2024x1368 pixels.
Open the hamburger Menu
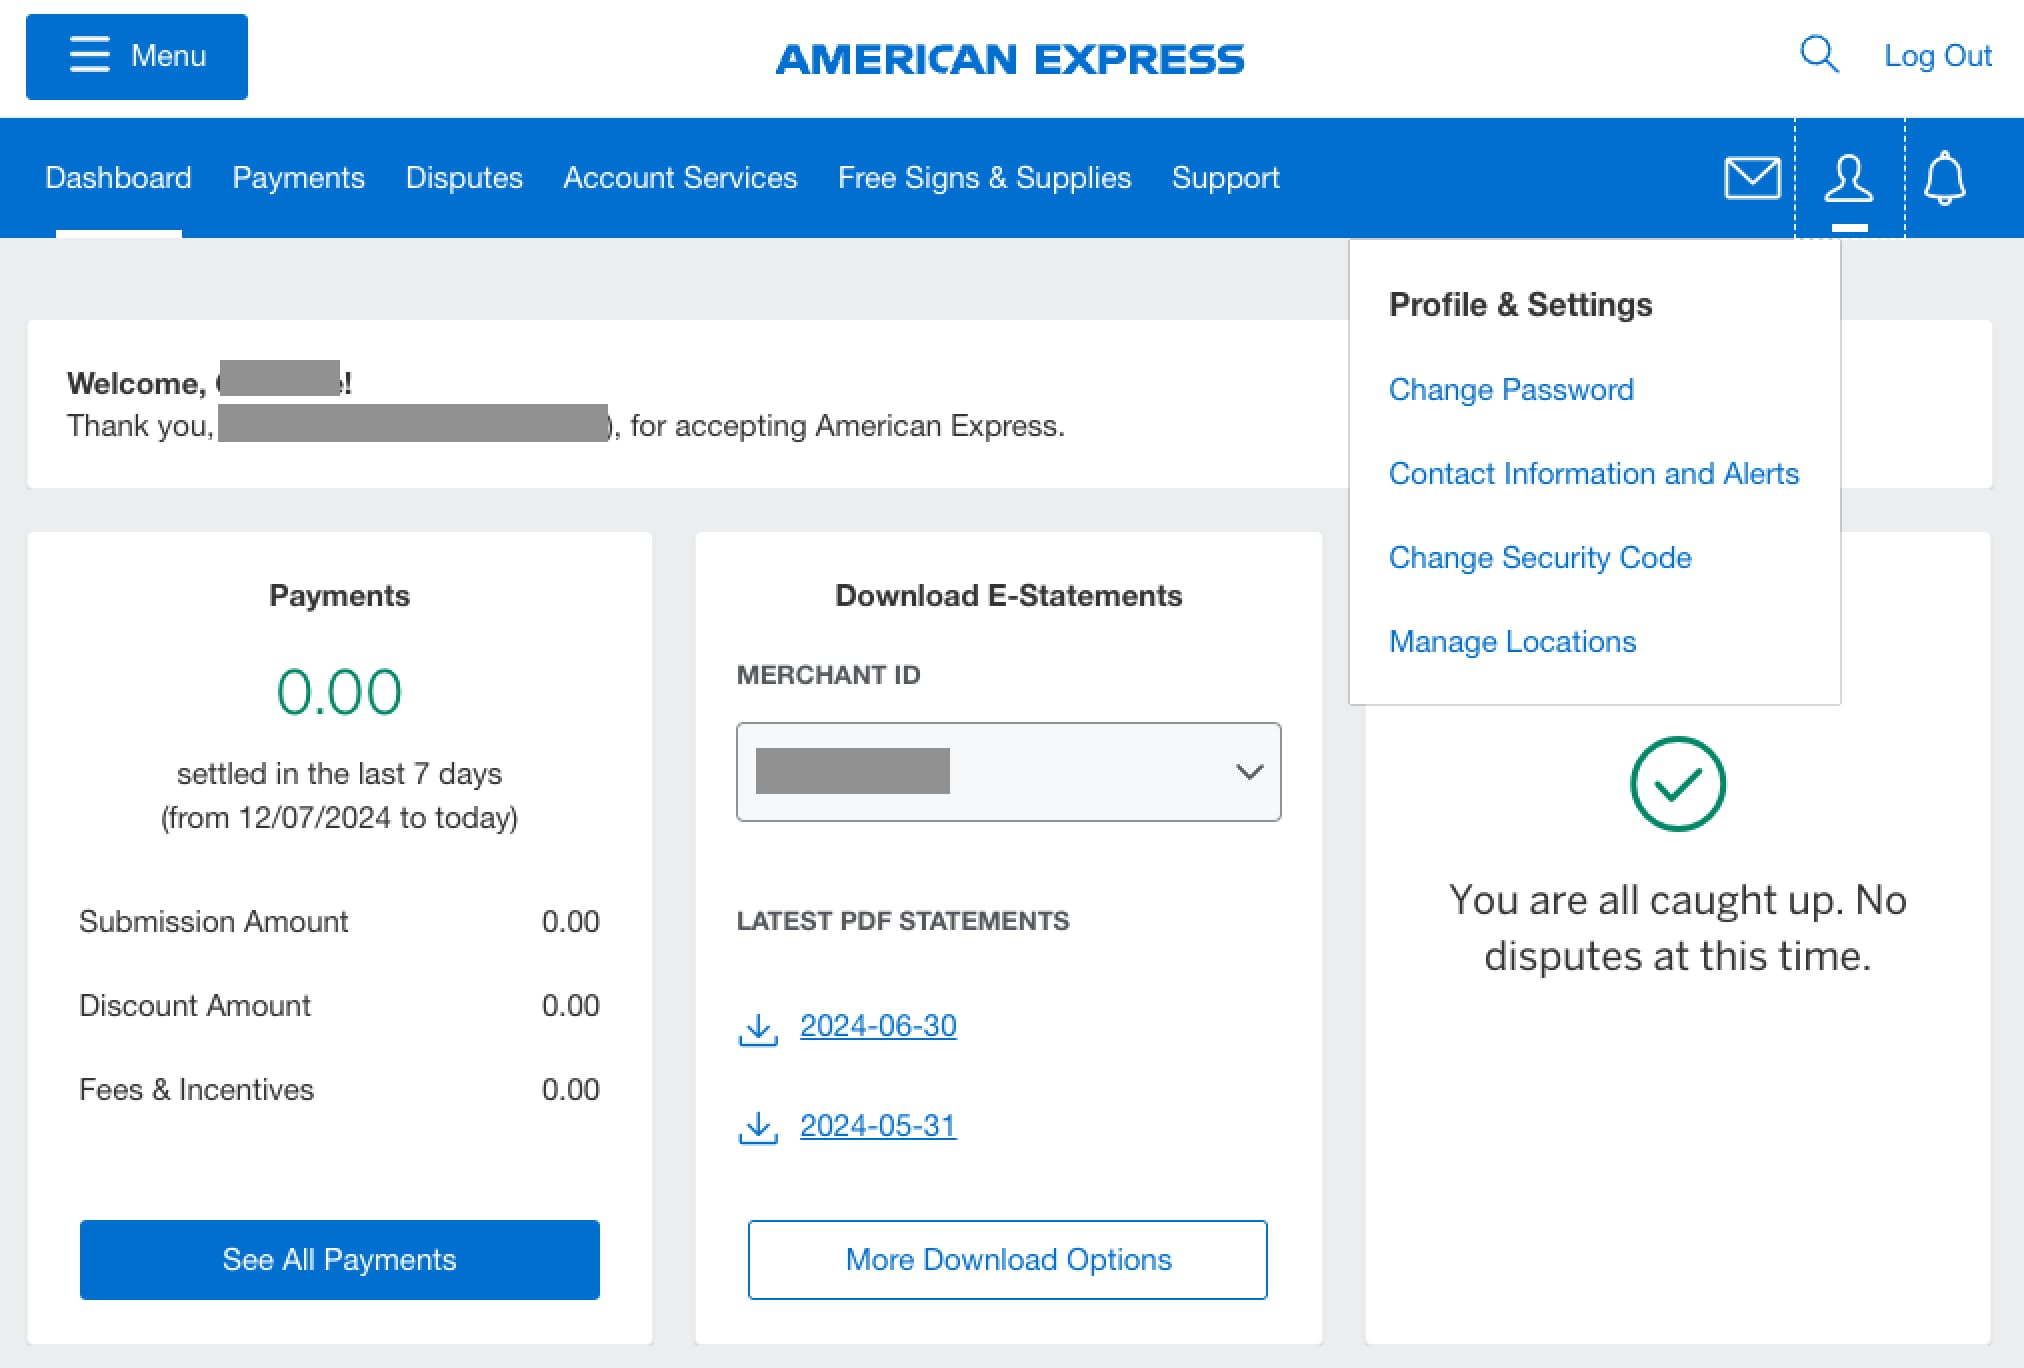click(x=136, y=57)
